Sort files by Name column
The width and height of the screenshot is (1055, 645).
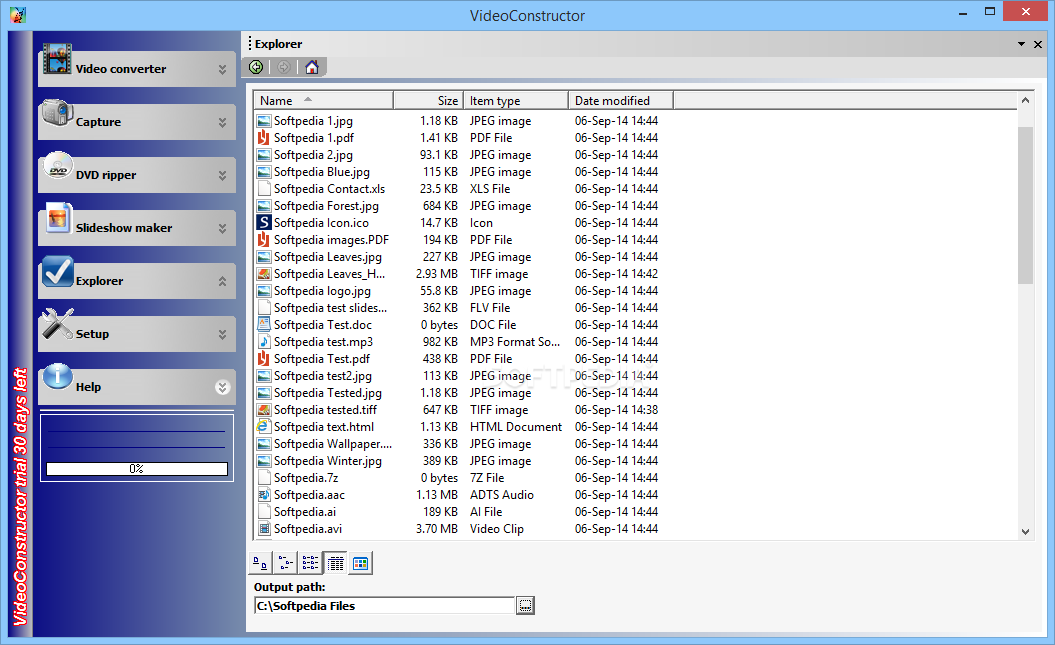323,100
